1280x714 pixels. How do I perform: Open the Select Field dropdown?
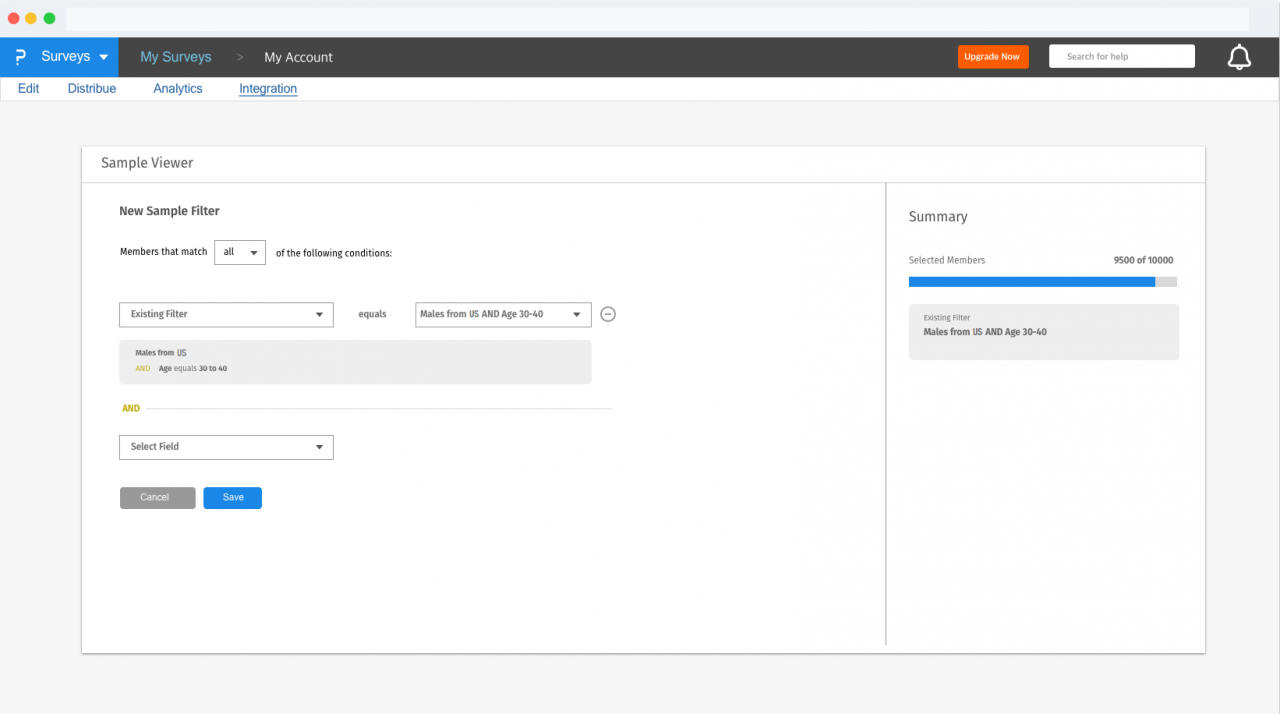226,447
